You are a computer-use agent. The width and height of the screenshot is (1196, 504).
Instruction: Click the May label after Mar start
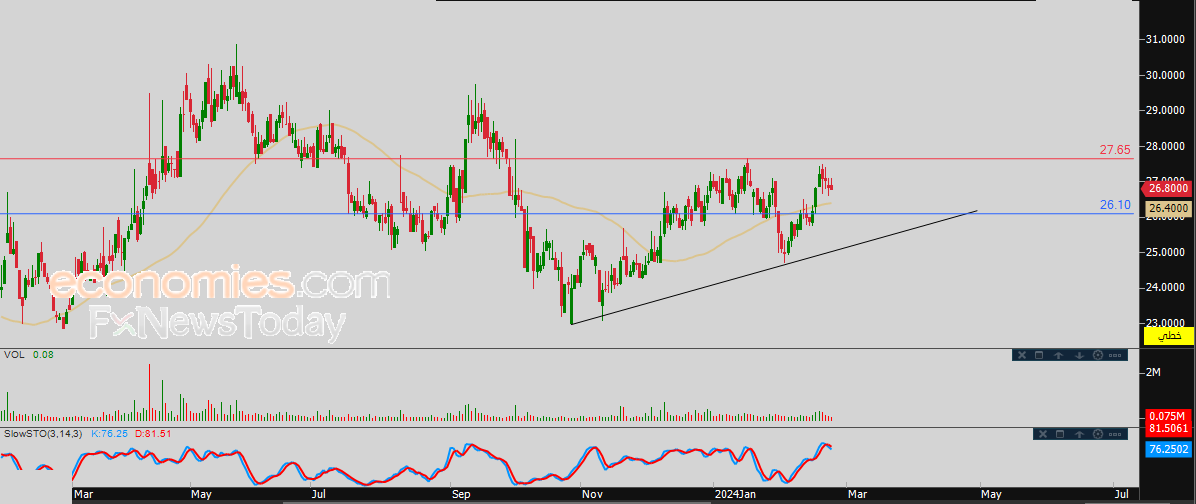201,495
